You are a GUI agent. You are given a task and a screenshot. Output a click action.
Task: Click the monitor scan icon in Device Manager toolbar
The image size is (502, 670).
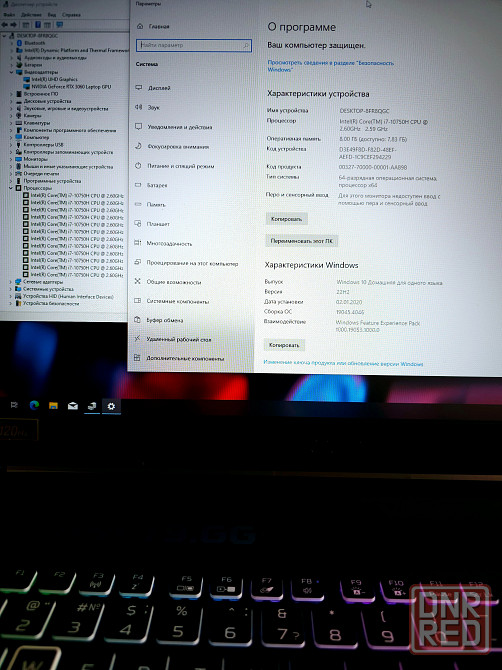[x=59, y=25]
